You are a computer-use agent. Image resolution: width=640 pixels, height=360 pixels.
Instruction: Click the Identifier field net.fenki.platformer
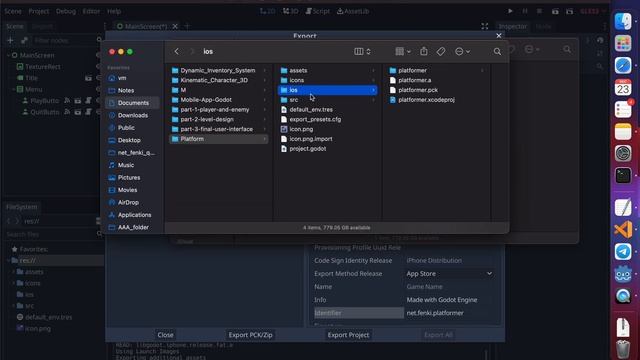[x=449, y=313]
